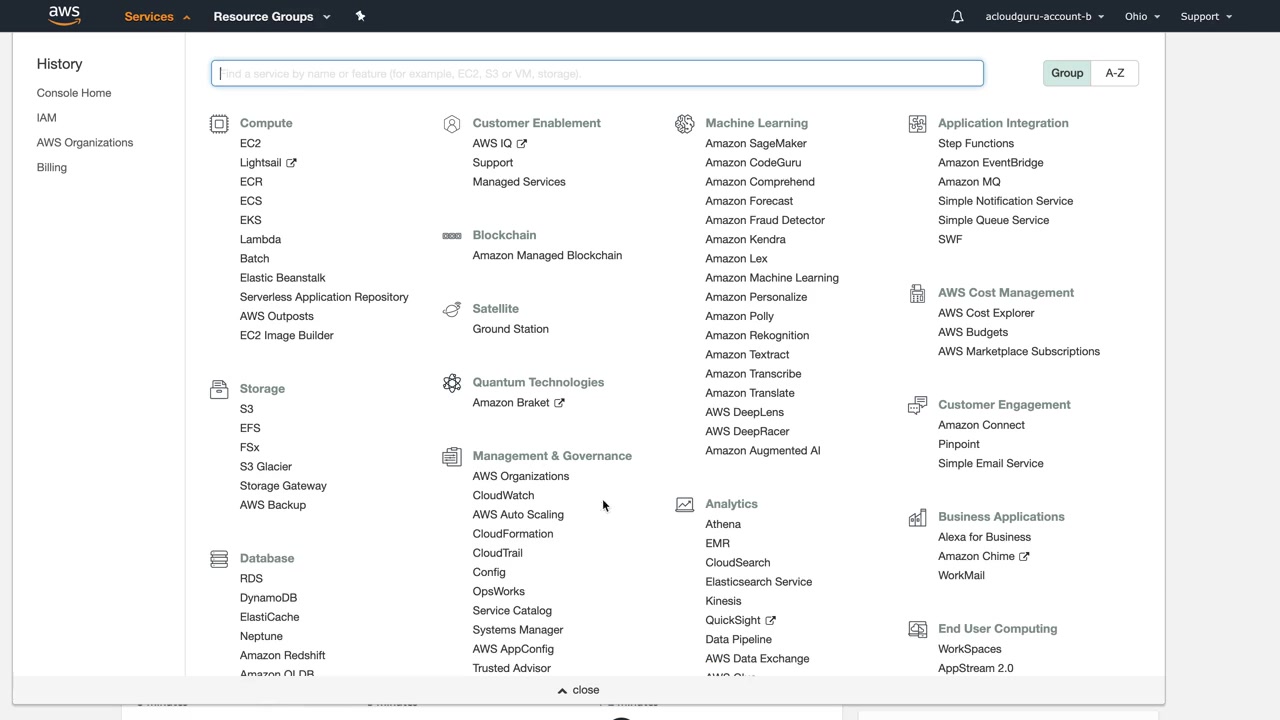The image size is (1280, 720).
Task: Click the pin shortcuts icon
Action: [x=360, y=16]
